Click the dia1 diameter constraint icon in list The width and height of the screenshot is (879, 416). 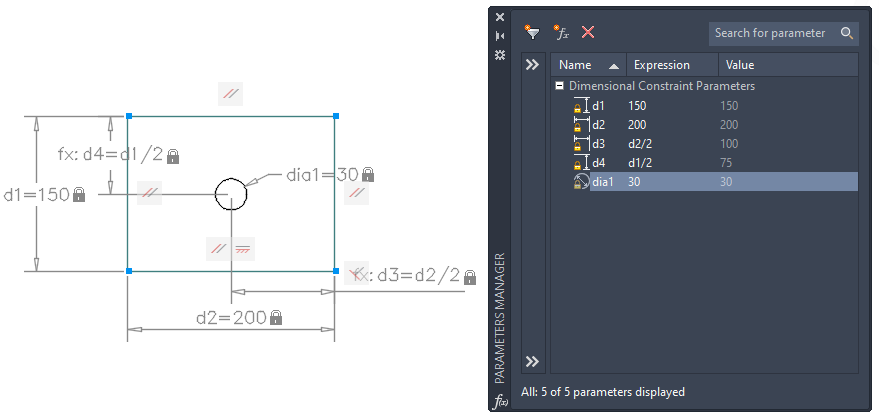point(582,182)
